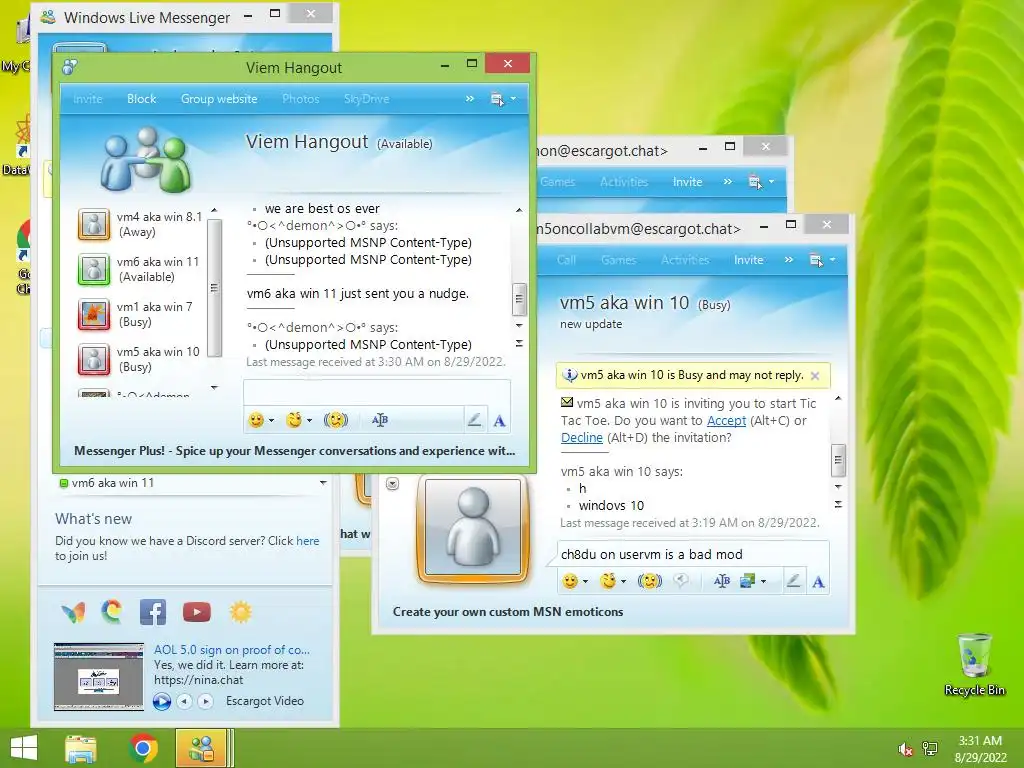Click font formatting icon in Viem Hangout
The width and height of the screenshot is (1024, 768).
pos(379,420)
